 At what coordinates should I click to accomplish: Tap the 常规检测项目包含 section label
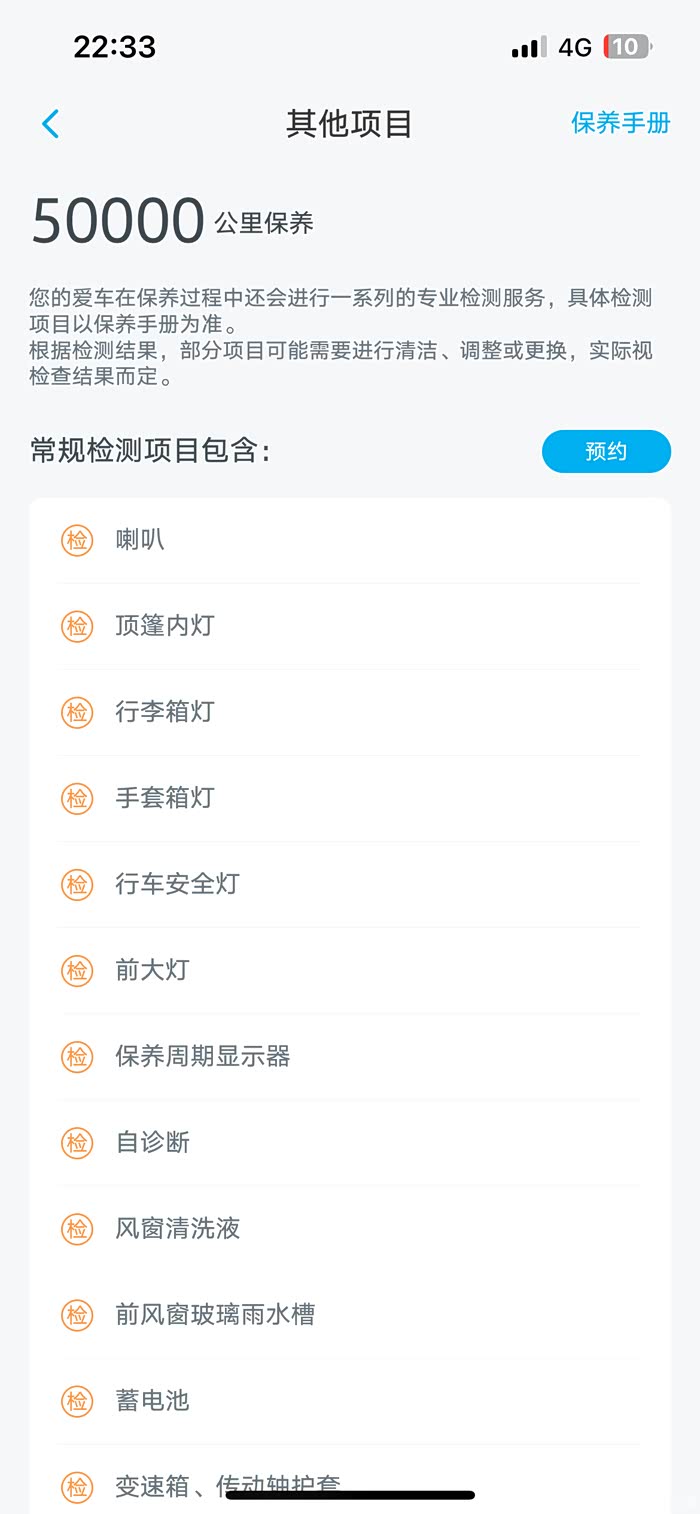150,451
